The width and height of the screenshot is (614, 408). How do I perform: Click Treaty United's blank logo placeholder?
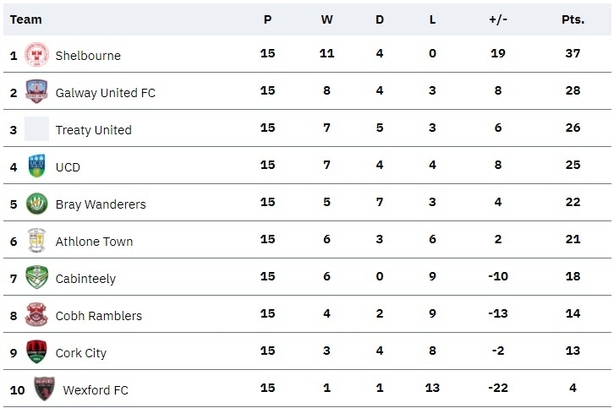click(37, 129)
